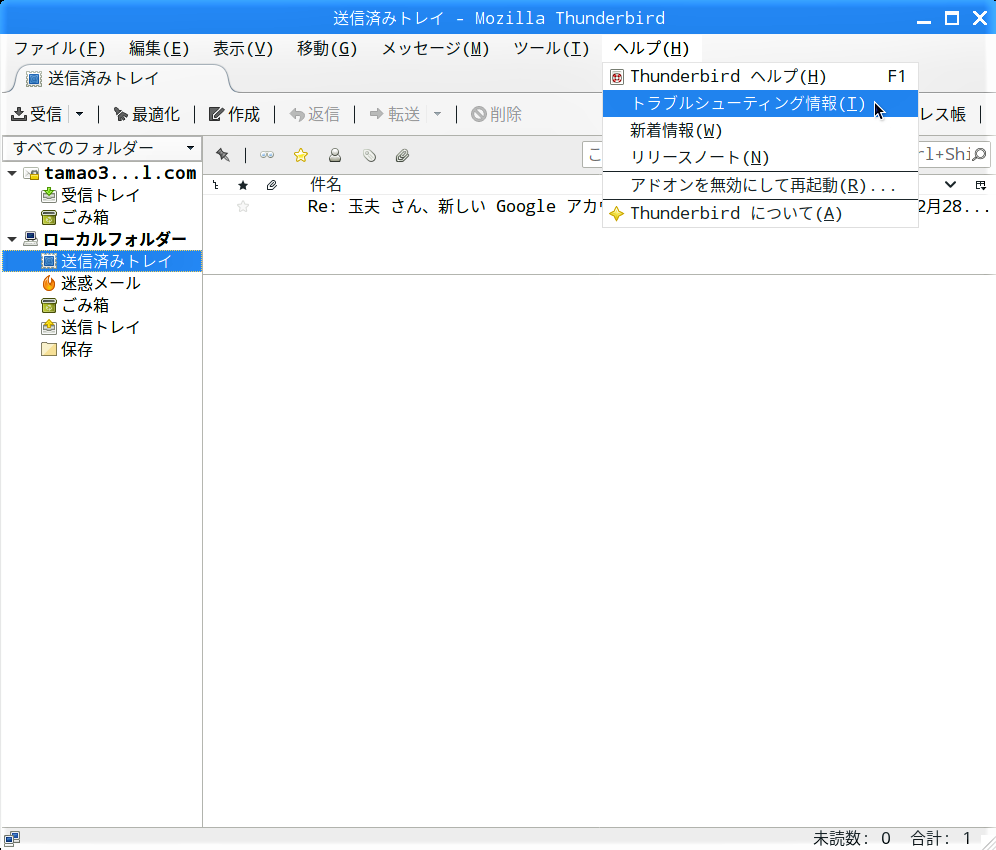The width and height of the screenshot is (996, 850).
Task: Click 未読数: 0 in status bar
Action: [x=852, y=839]
